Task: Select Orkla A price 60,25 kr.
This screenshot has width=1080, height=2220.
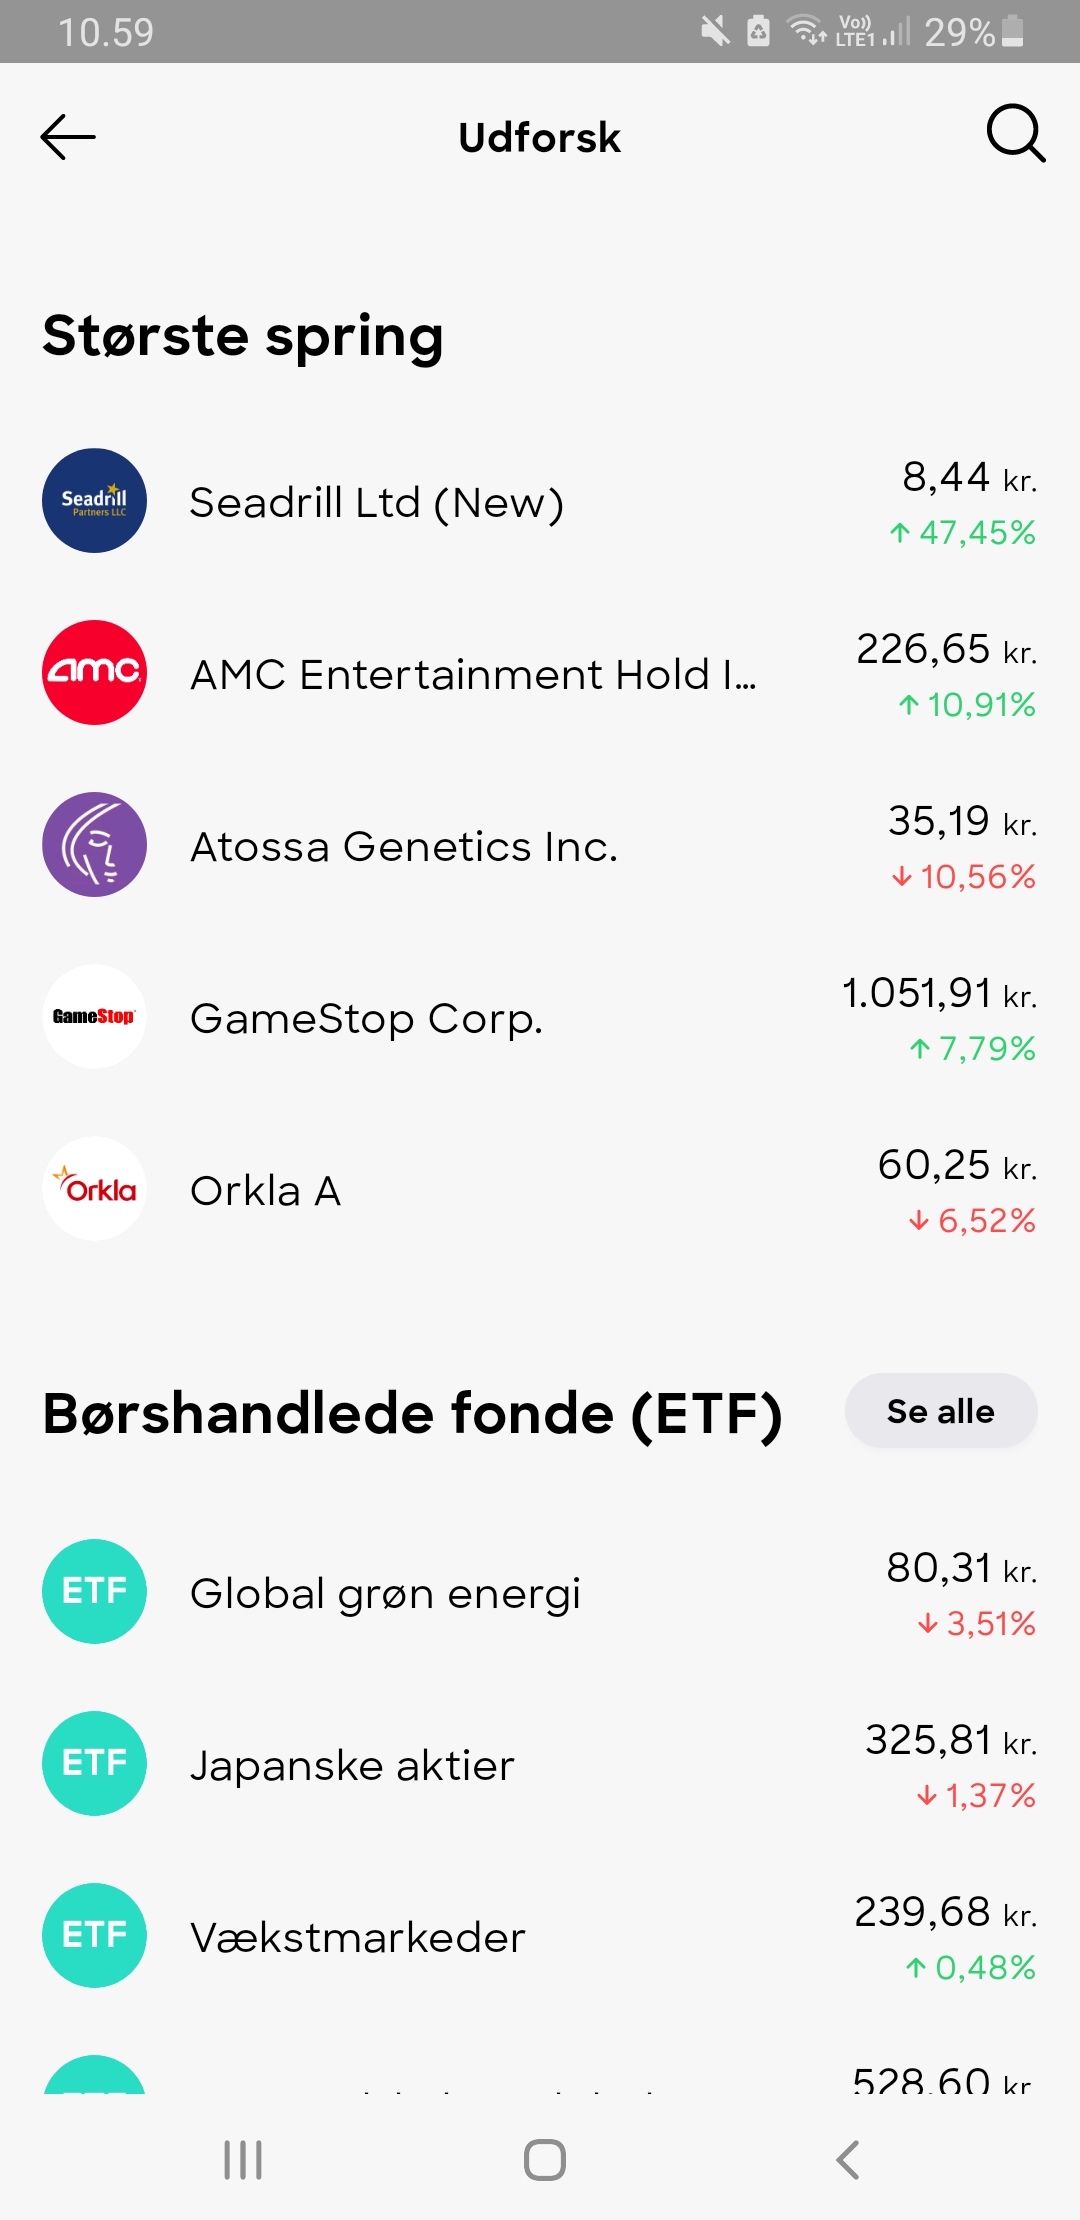Action: [x=957, y=1165]
